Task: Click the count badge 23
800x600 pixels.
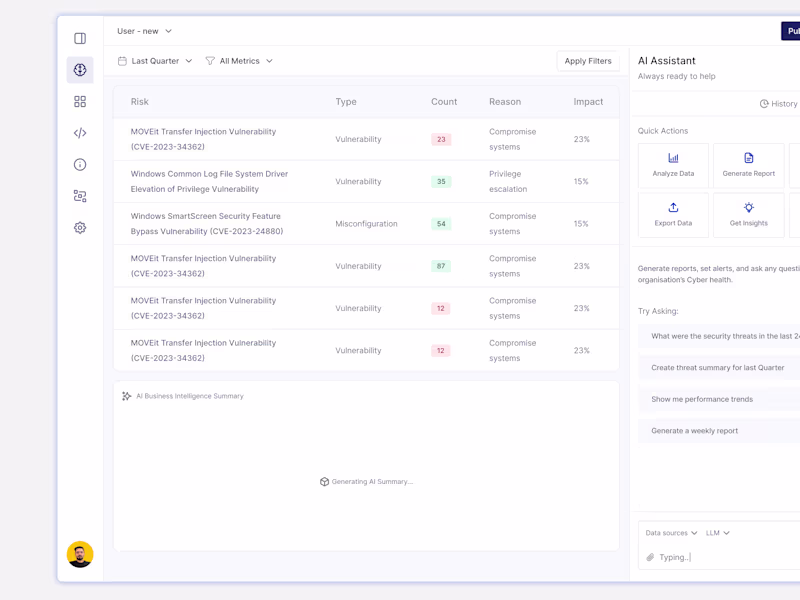Action: (x=441, y=139)
